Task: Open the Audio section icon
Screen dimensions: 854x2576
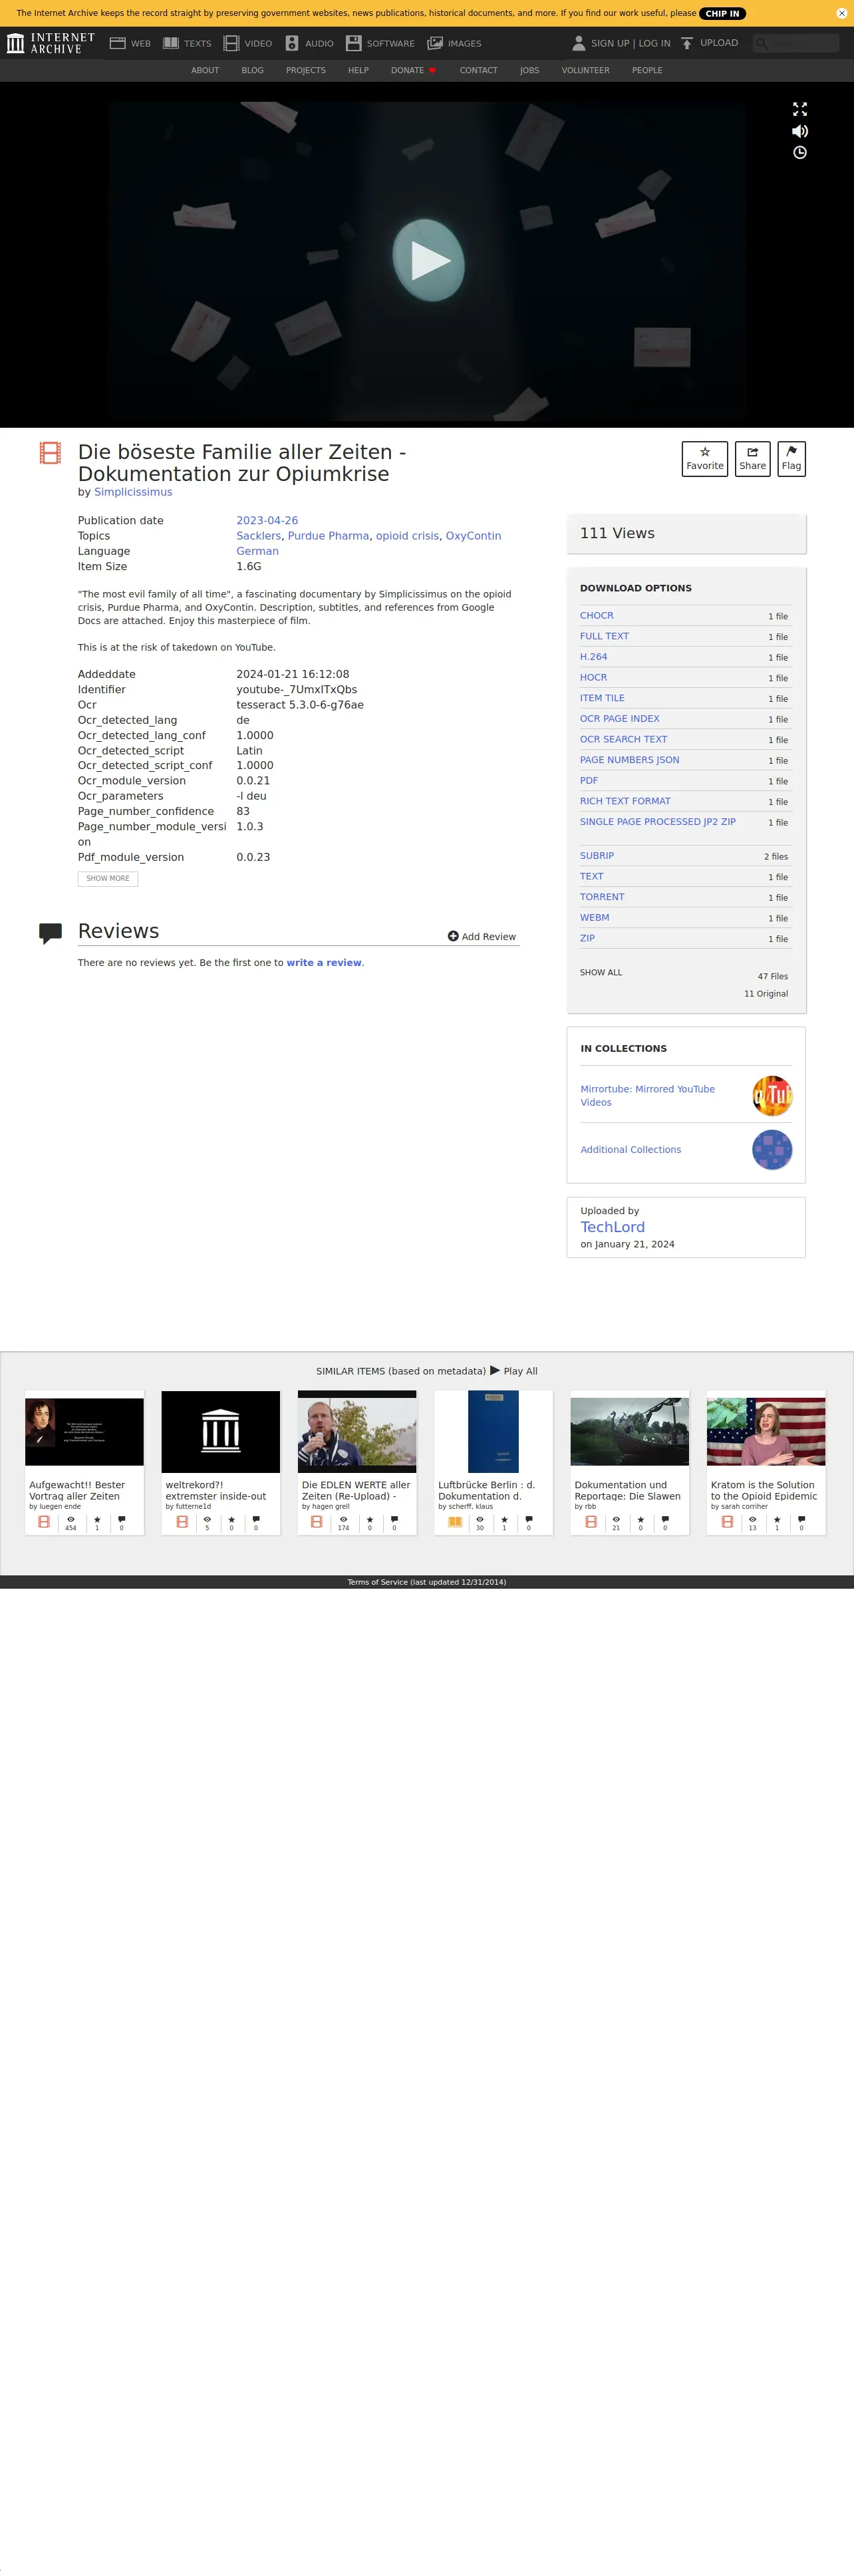Action: tap(292, 43)
